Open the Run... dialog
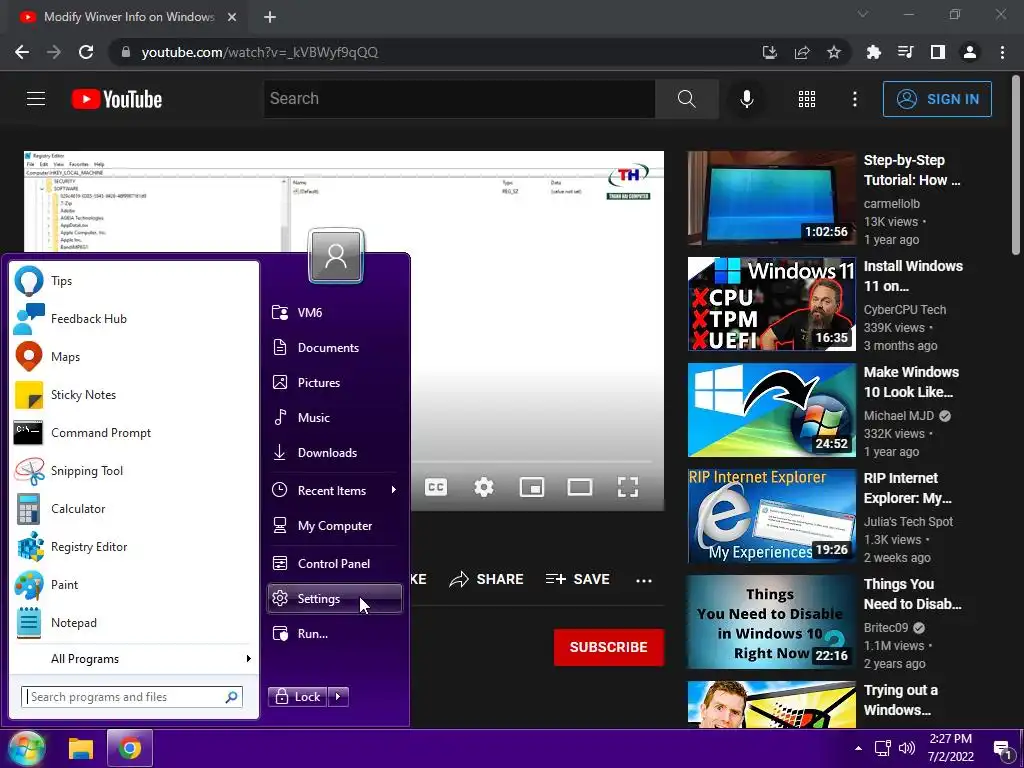This screenshot has height=768, width=1024. point(334,633)
